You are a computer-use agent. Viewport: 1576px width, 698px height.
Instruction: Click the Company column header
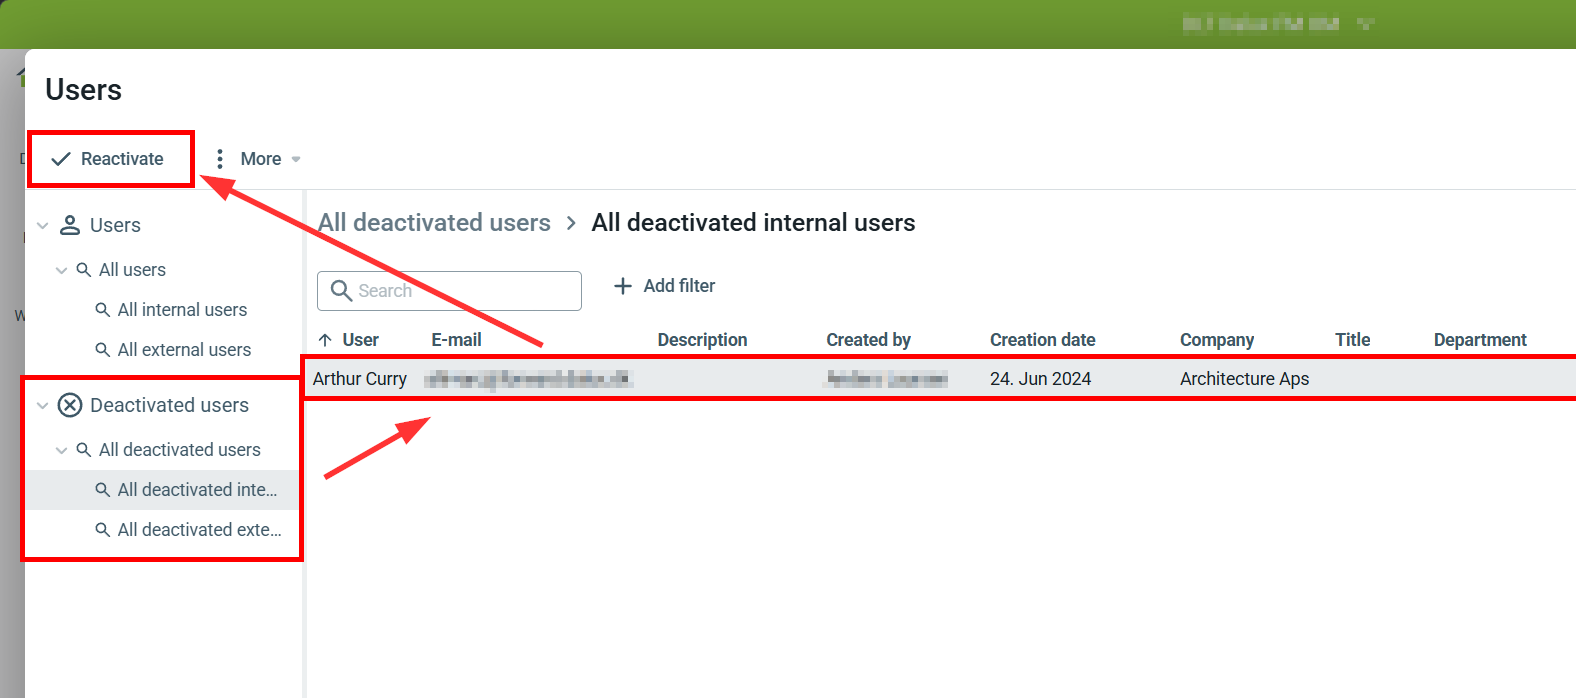[1216, 340]
